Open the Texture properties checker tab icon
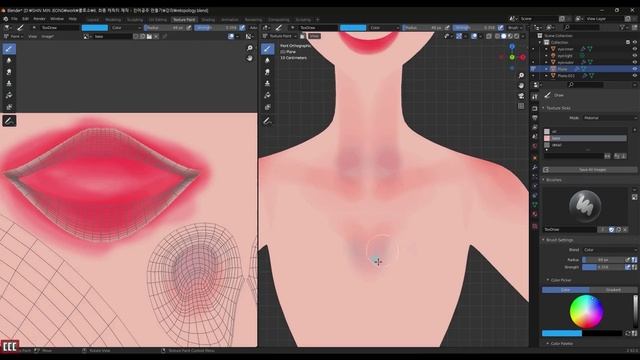Screen dimensions: 640x360 click(x=535, y=226)
